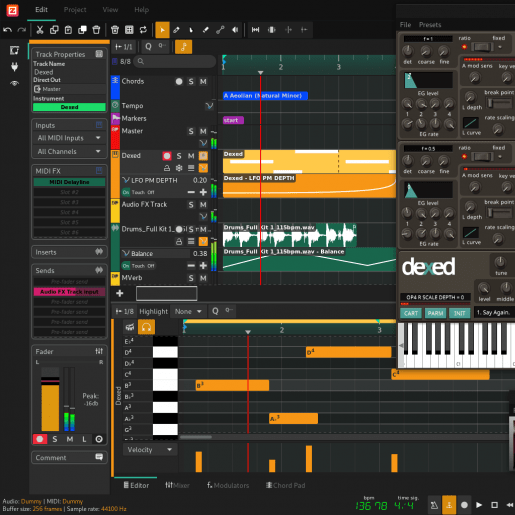The width and height of the screenshot is (515, 515).
Task: Switch to the Mixer tab
Action: coord(178,485)
